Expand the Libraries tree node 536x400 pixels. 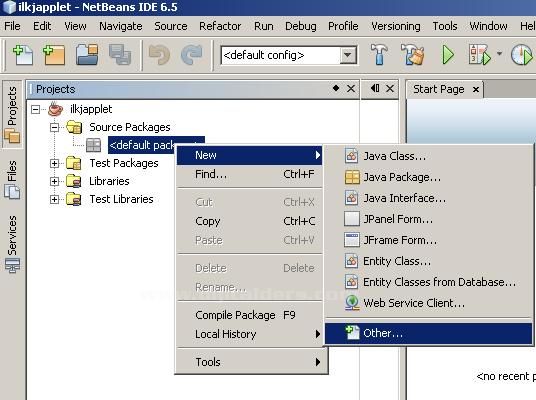point(54,181)
